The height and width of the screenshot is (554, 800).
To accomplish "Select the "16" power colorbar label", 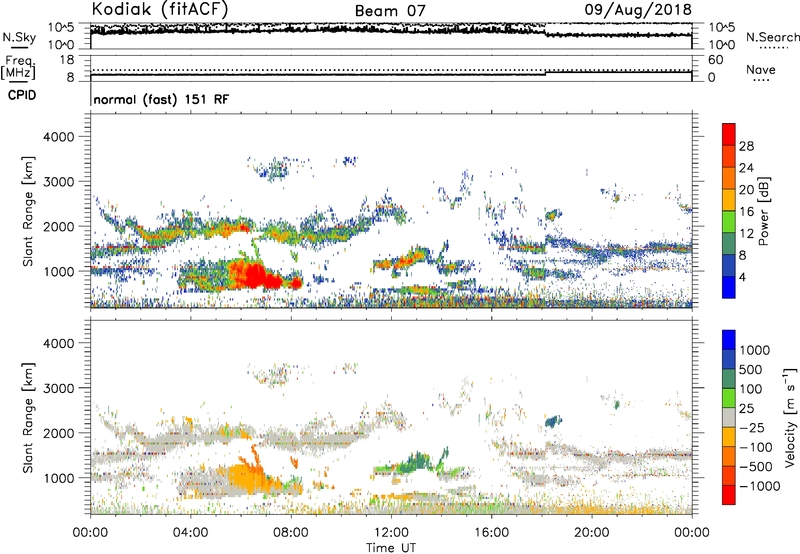I will 746,212.
